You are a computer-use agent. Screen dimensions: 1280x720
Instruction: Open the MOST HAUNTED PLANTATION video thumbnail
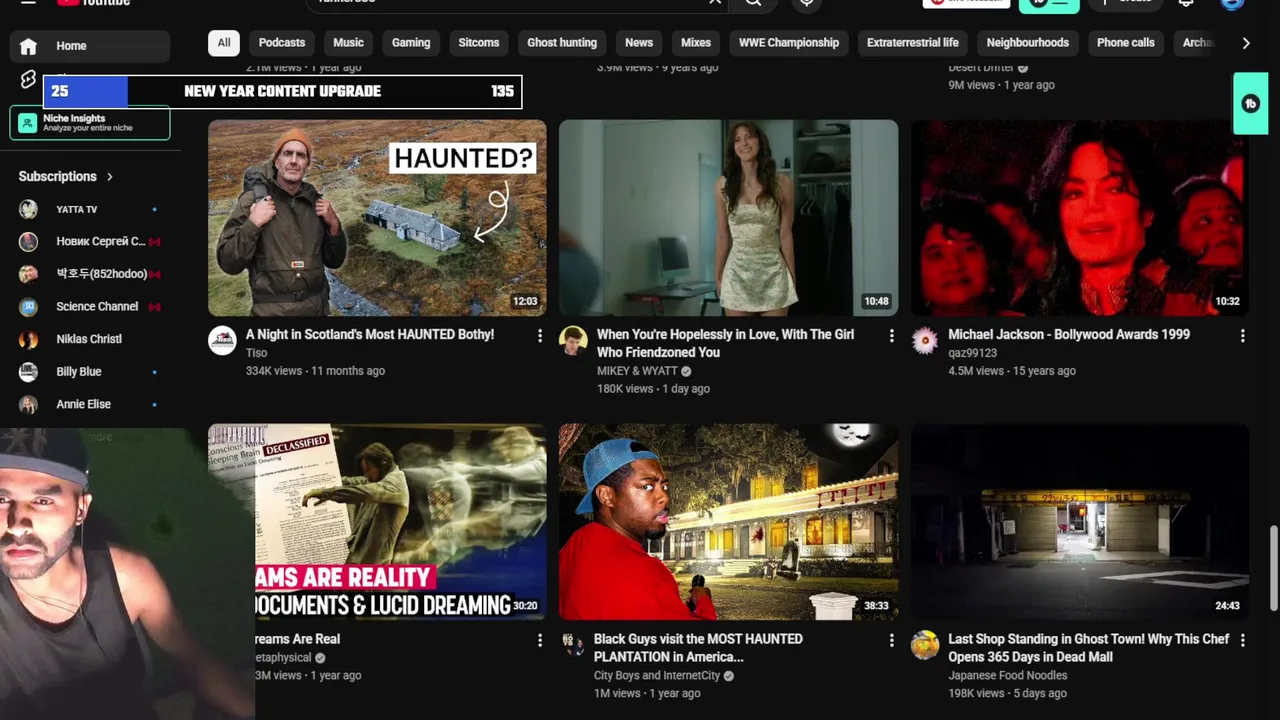[728, 522]
